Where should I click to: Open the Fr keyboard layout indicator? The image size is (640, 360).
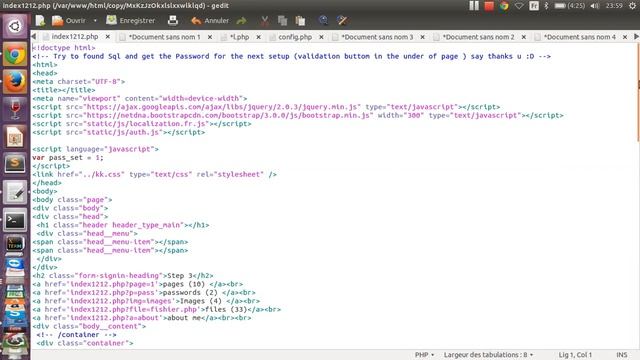pyautogui.click(x=534, y=6)
